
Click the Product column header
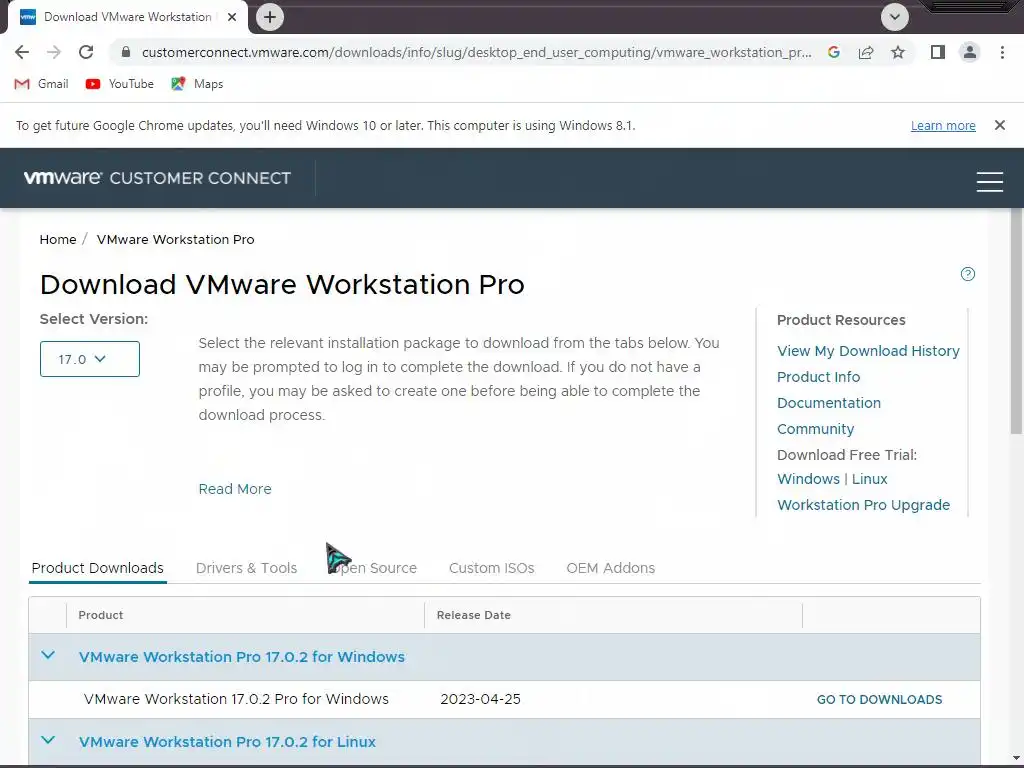(x=101, y=615)
